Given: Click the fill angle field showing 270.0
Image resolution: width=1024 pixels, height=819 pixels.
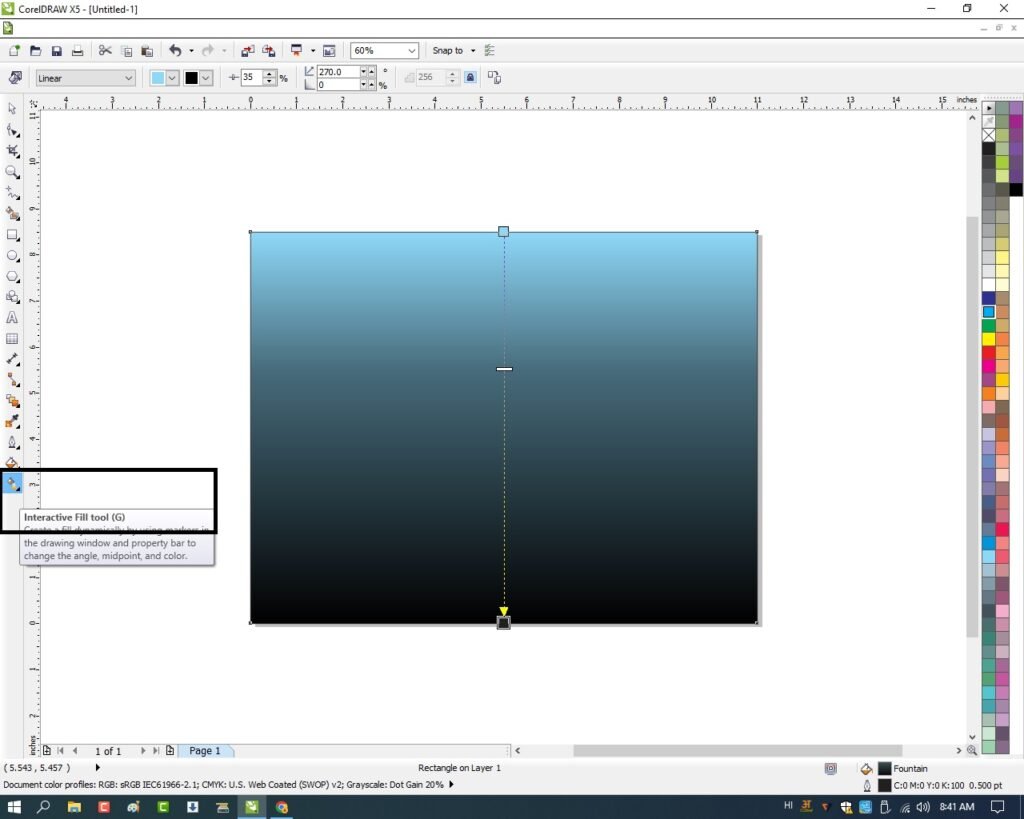Looking at the screenshot, I should pos(338,71).
